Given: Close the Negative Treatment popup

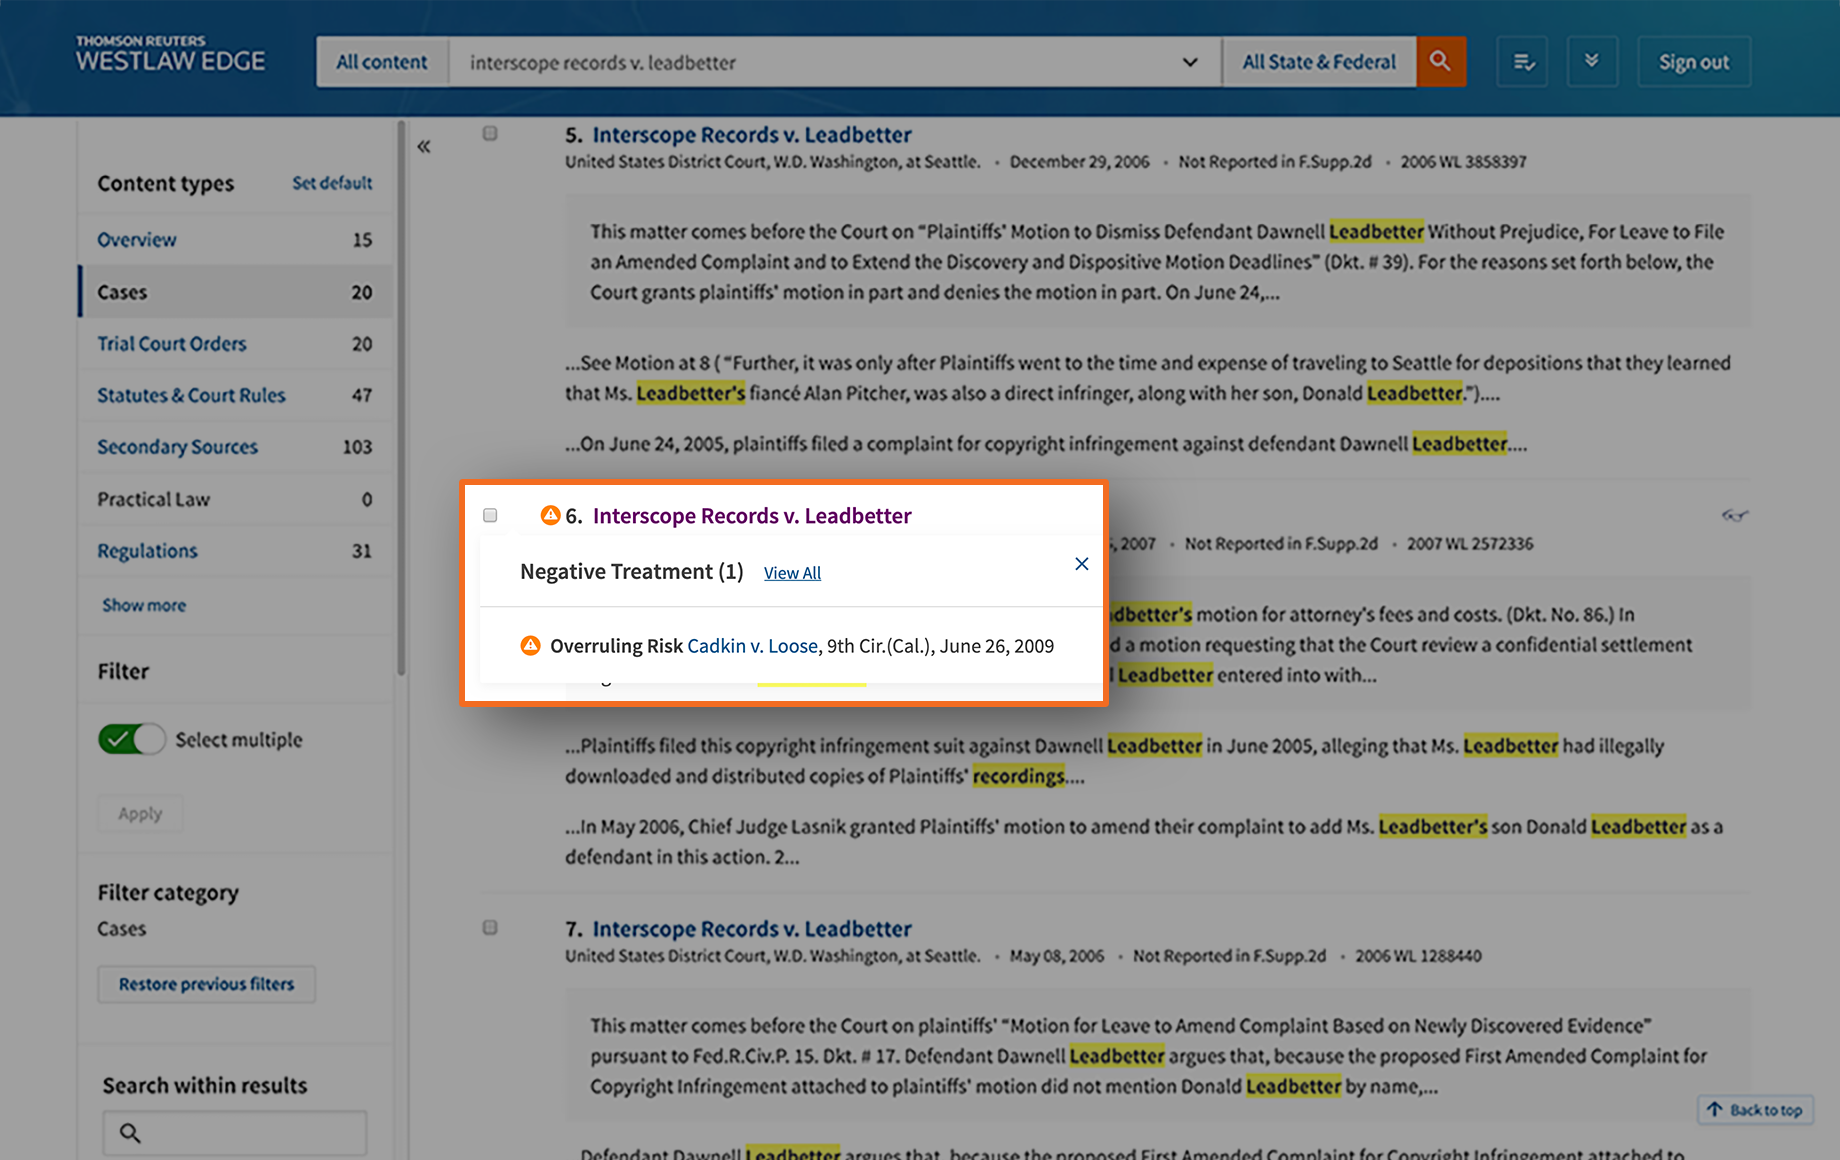Looking at the screenshot, I should click(x=1081, y=564).
